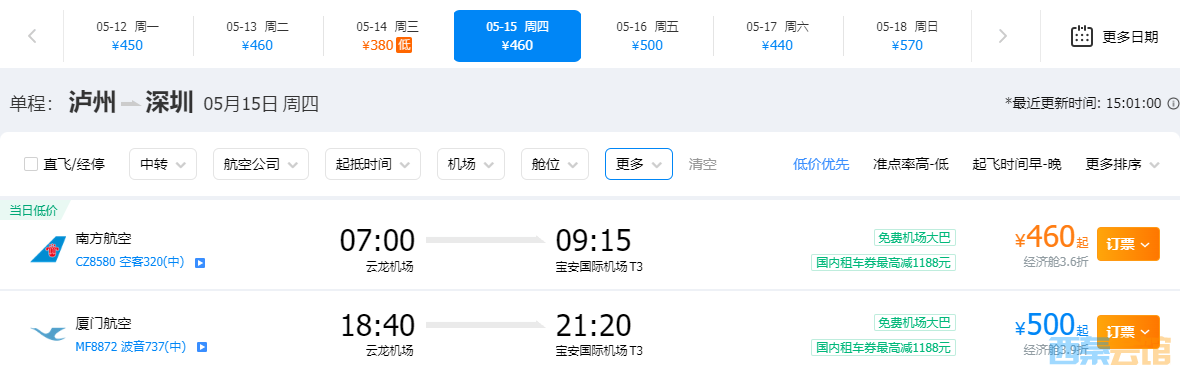Click the Xiamen Airlines logo
Viewport: 1180px width, 373px height.
coord(49,333)
